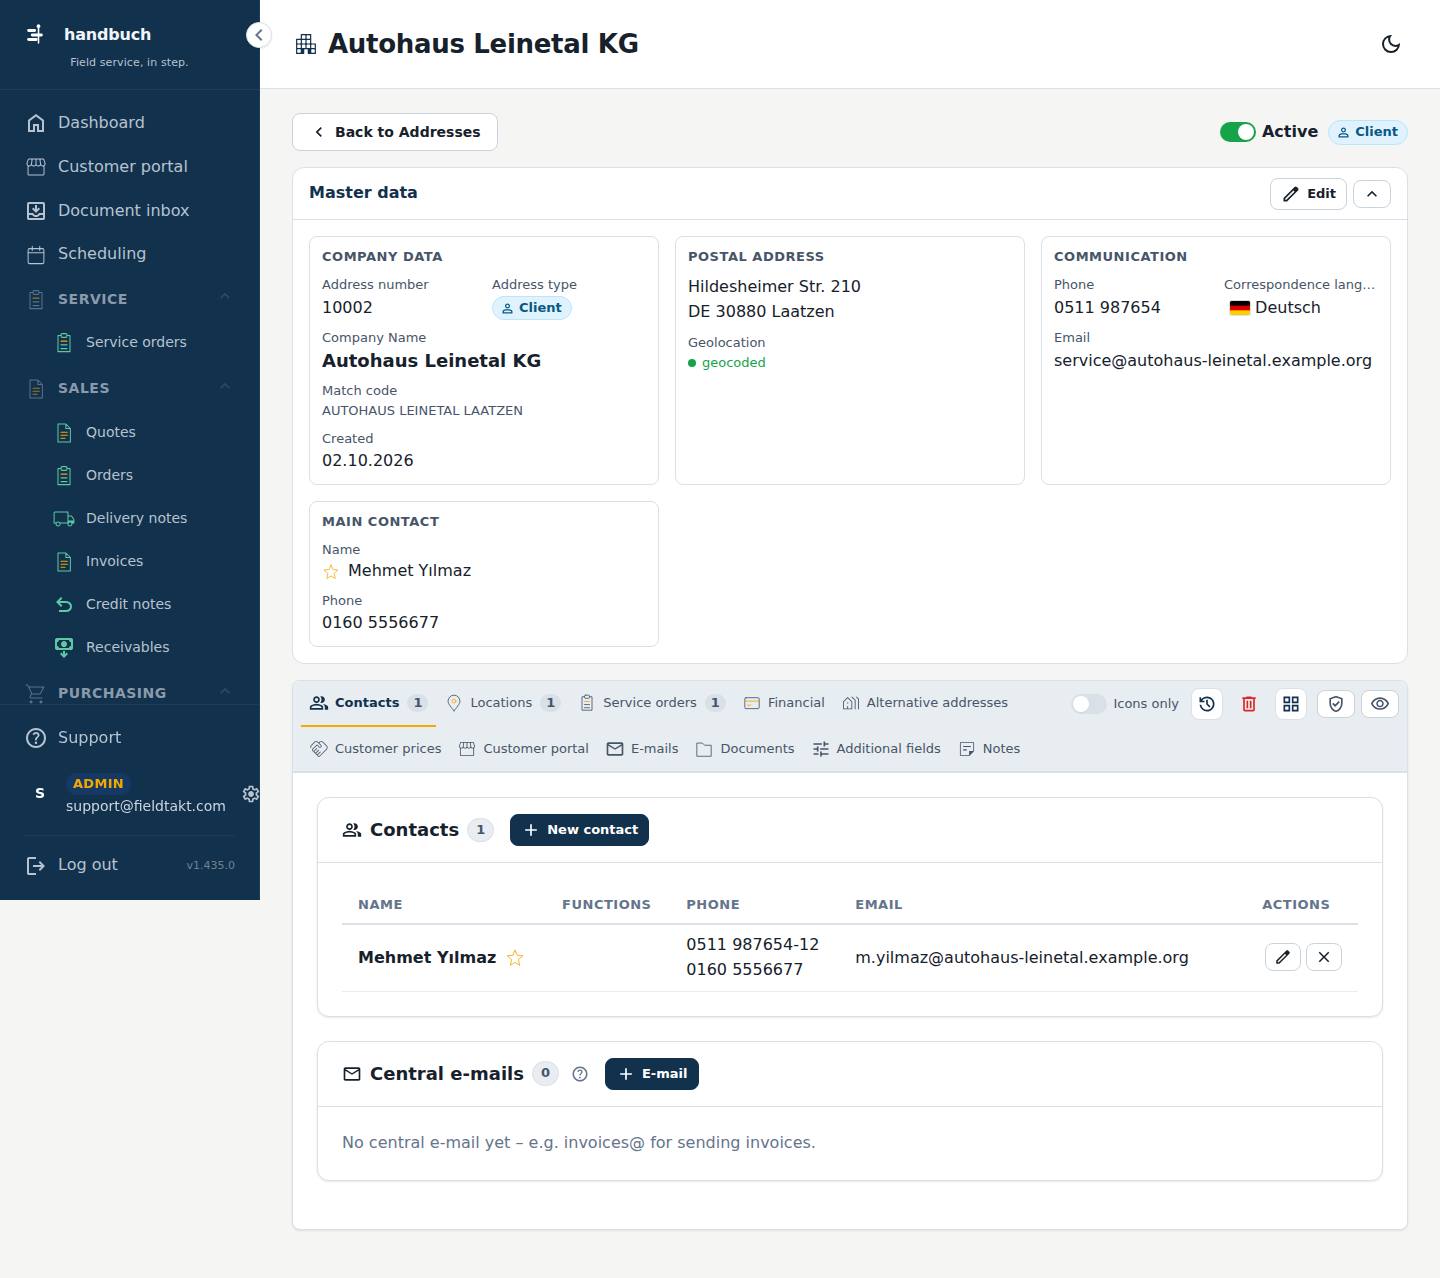
Task: Open history clock icon in tab toolbar
Action: [x=1207, y=704]
